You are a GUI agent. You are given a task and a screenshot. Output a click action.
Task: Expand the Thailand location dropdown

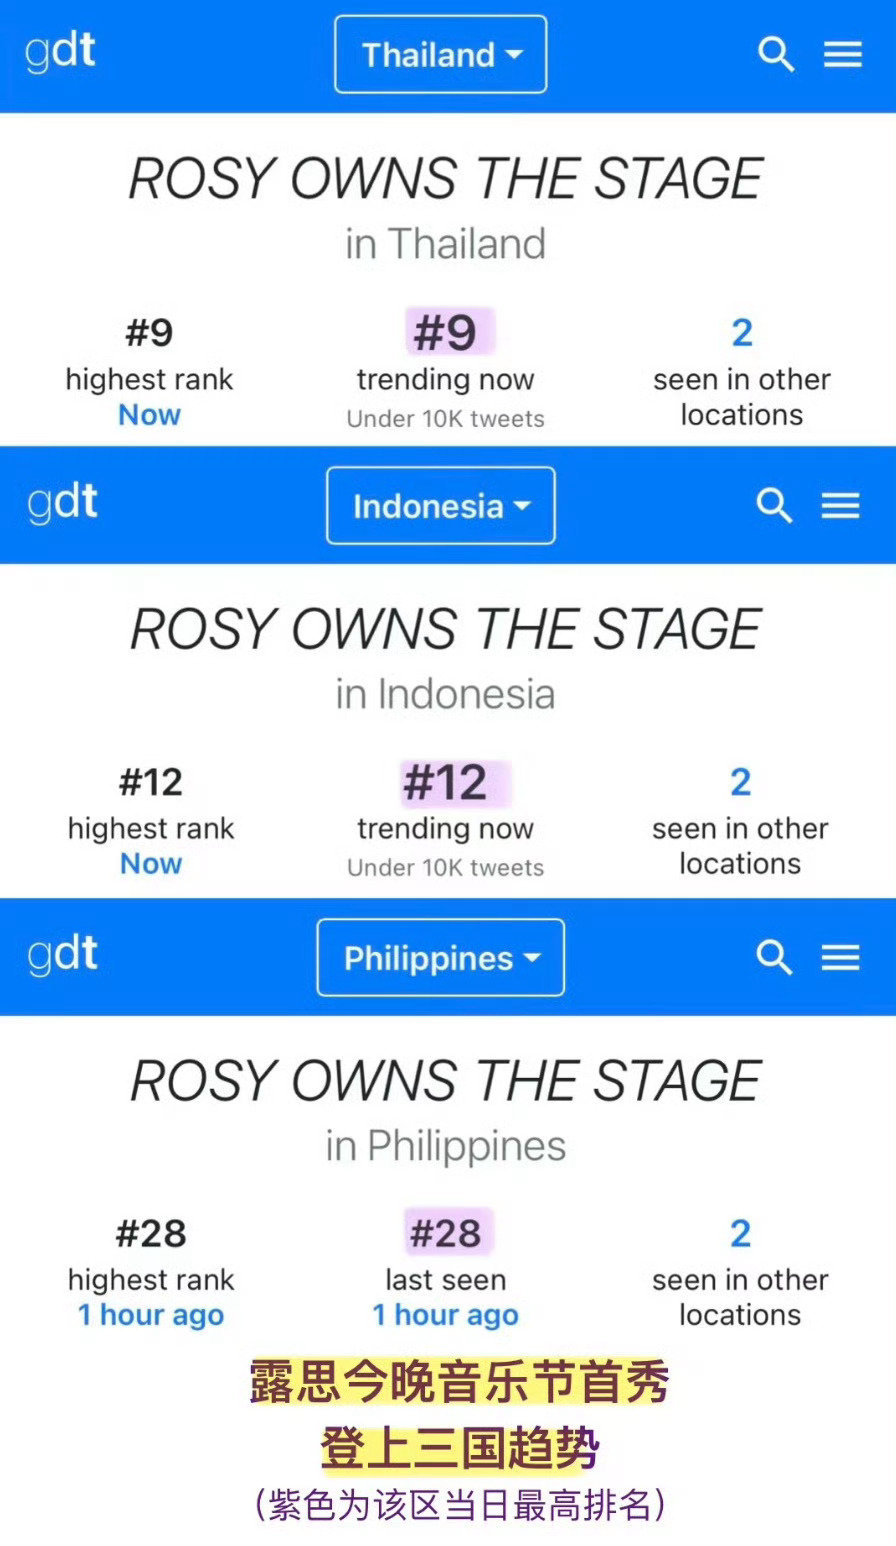click(x=441, y=55)
